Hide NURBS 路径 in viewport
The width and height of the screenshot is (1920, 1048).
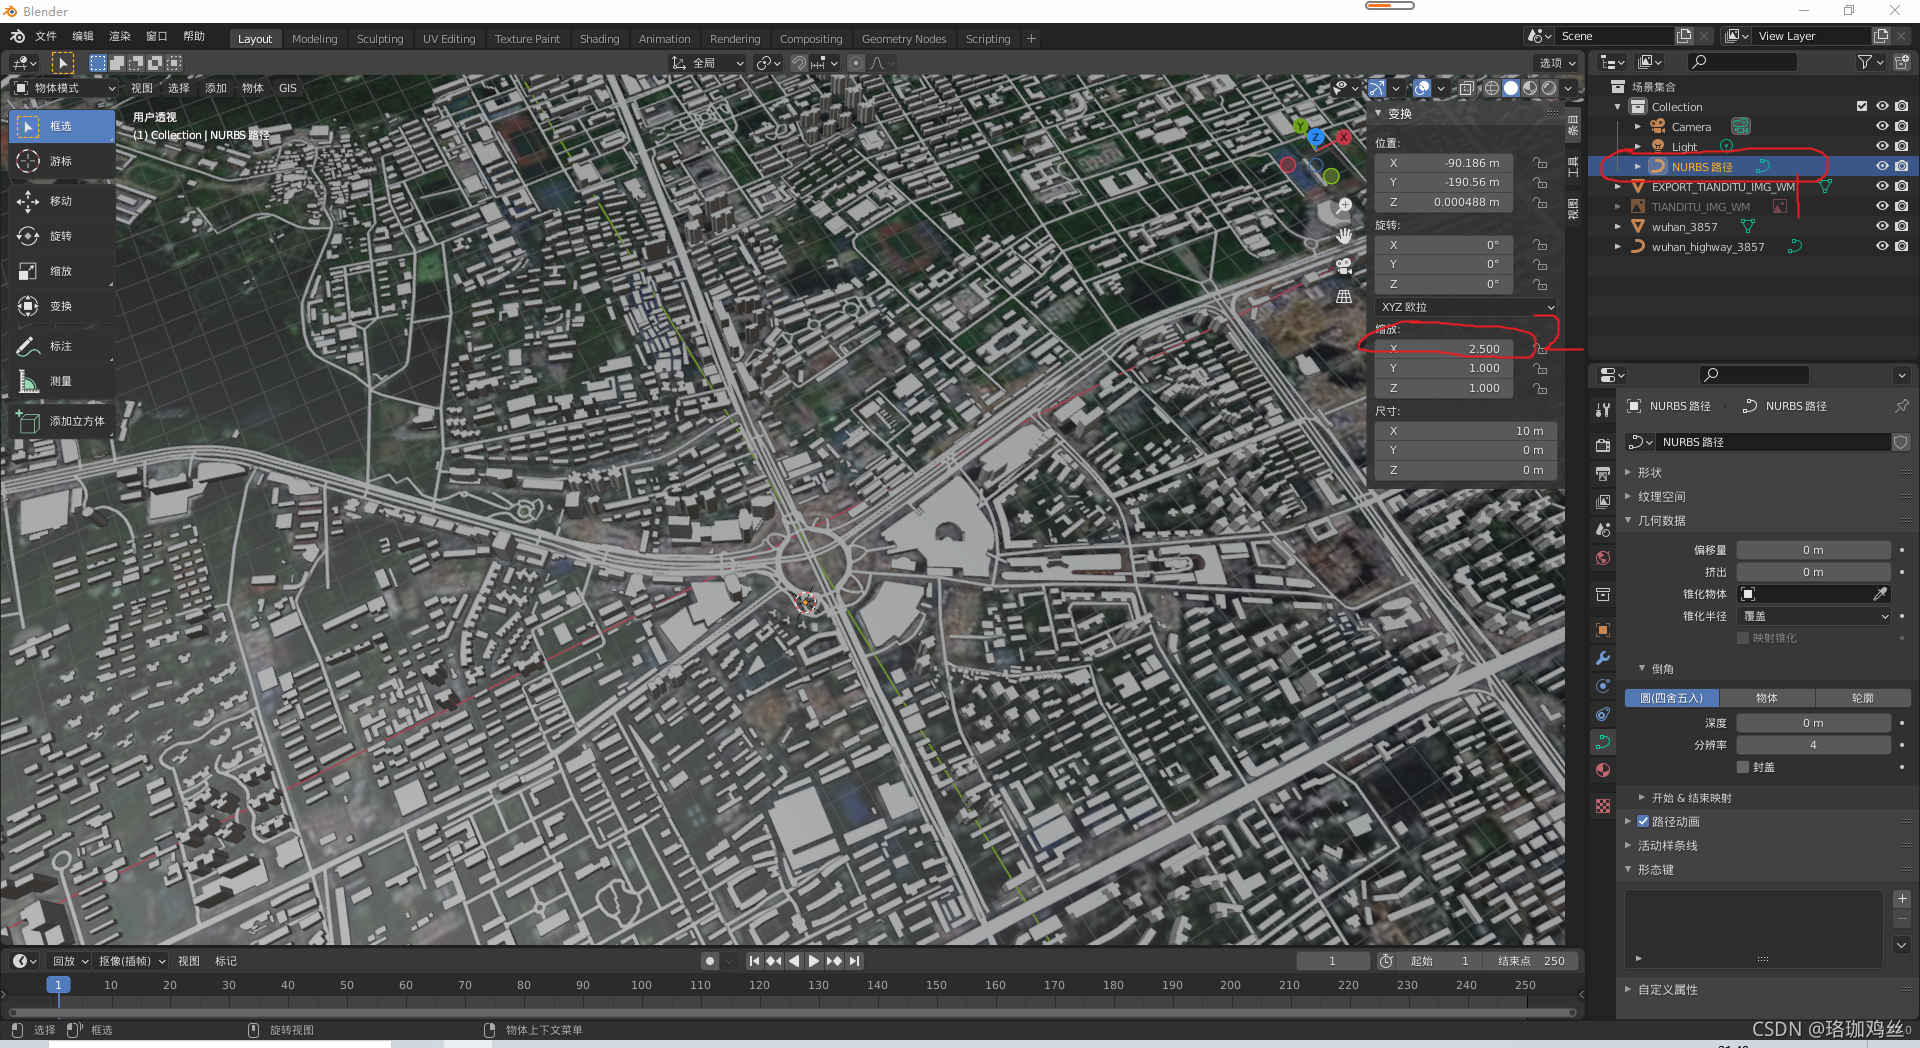[x=1882, y=166]
